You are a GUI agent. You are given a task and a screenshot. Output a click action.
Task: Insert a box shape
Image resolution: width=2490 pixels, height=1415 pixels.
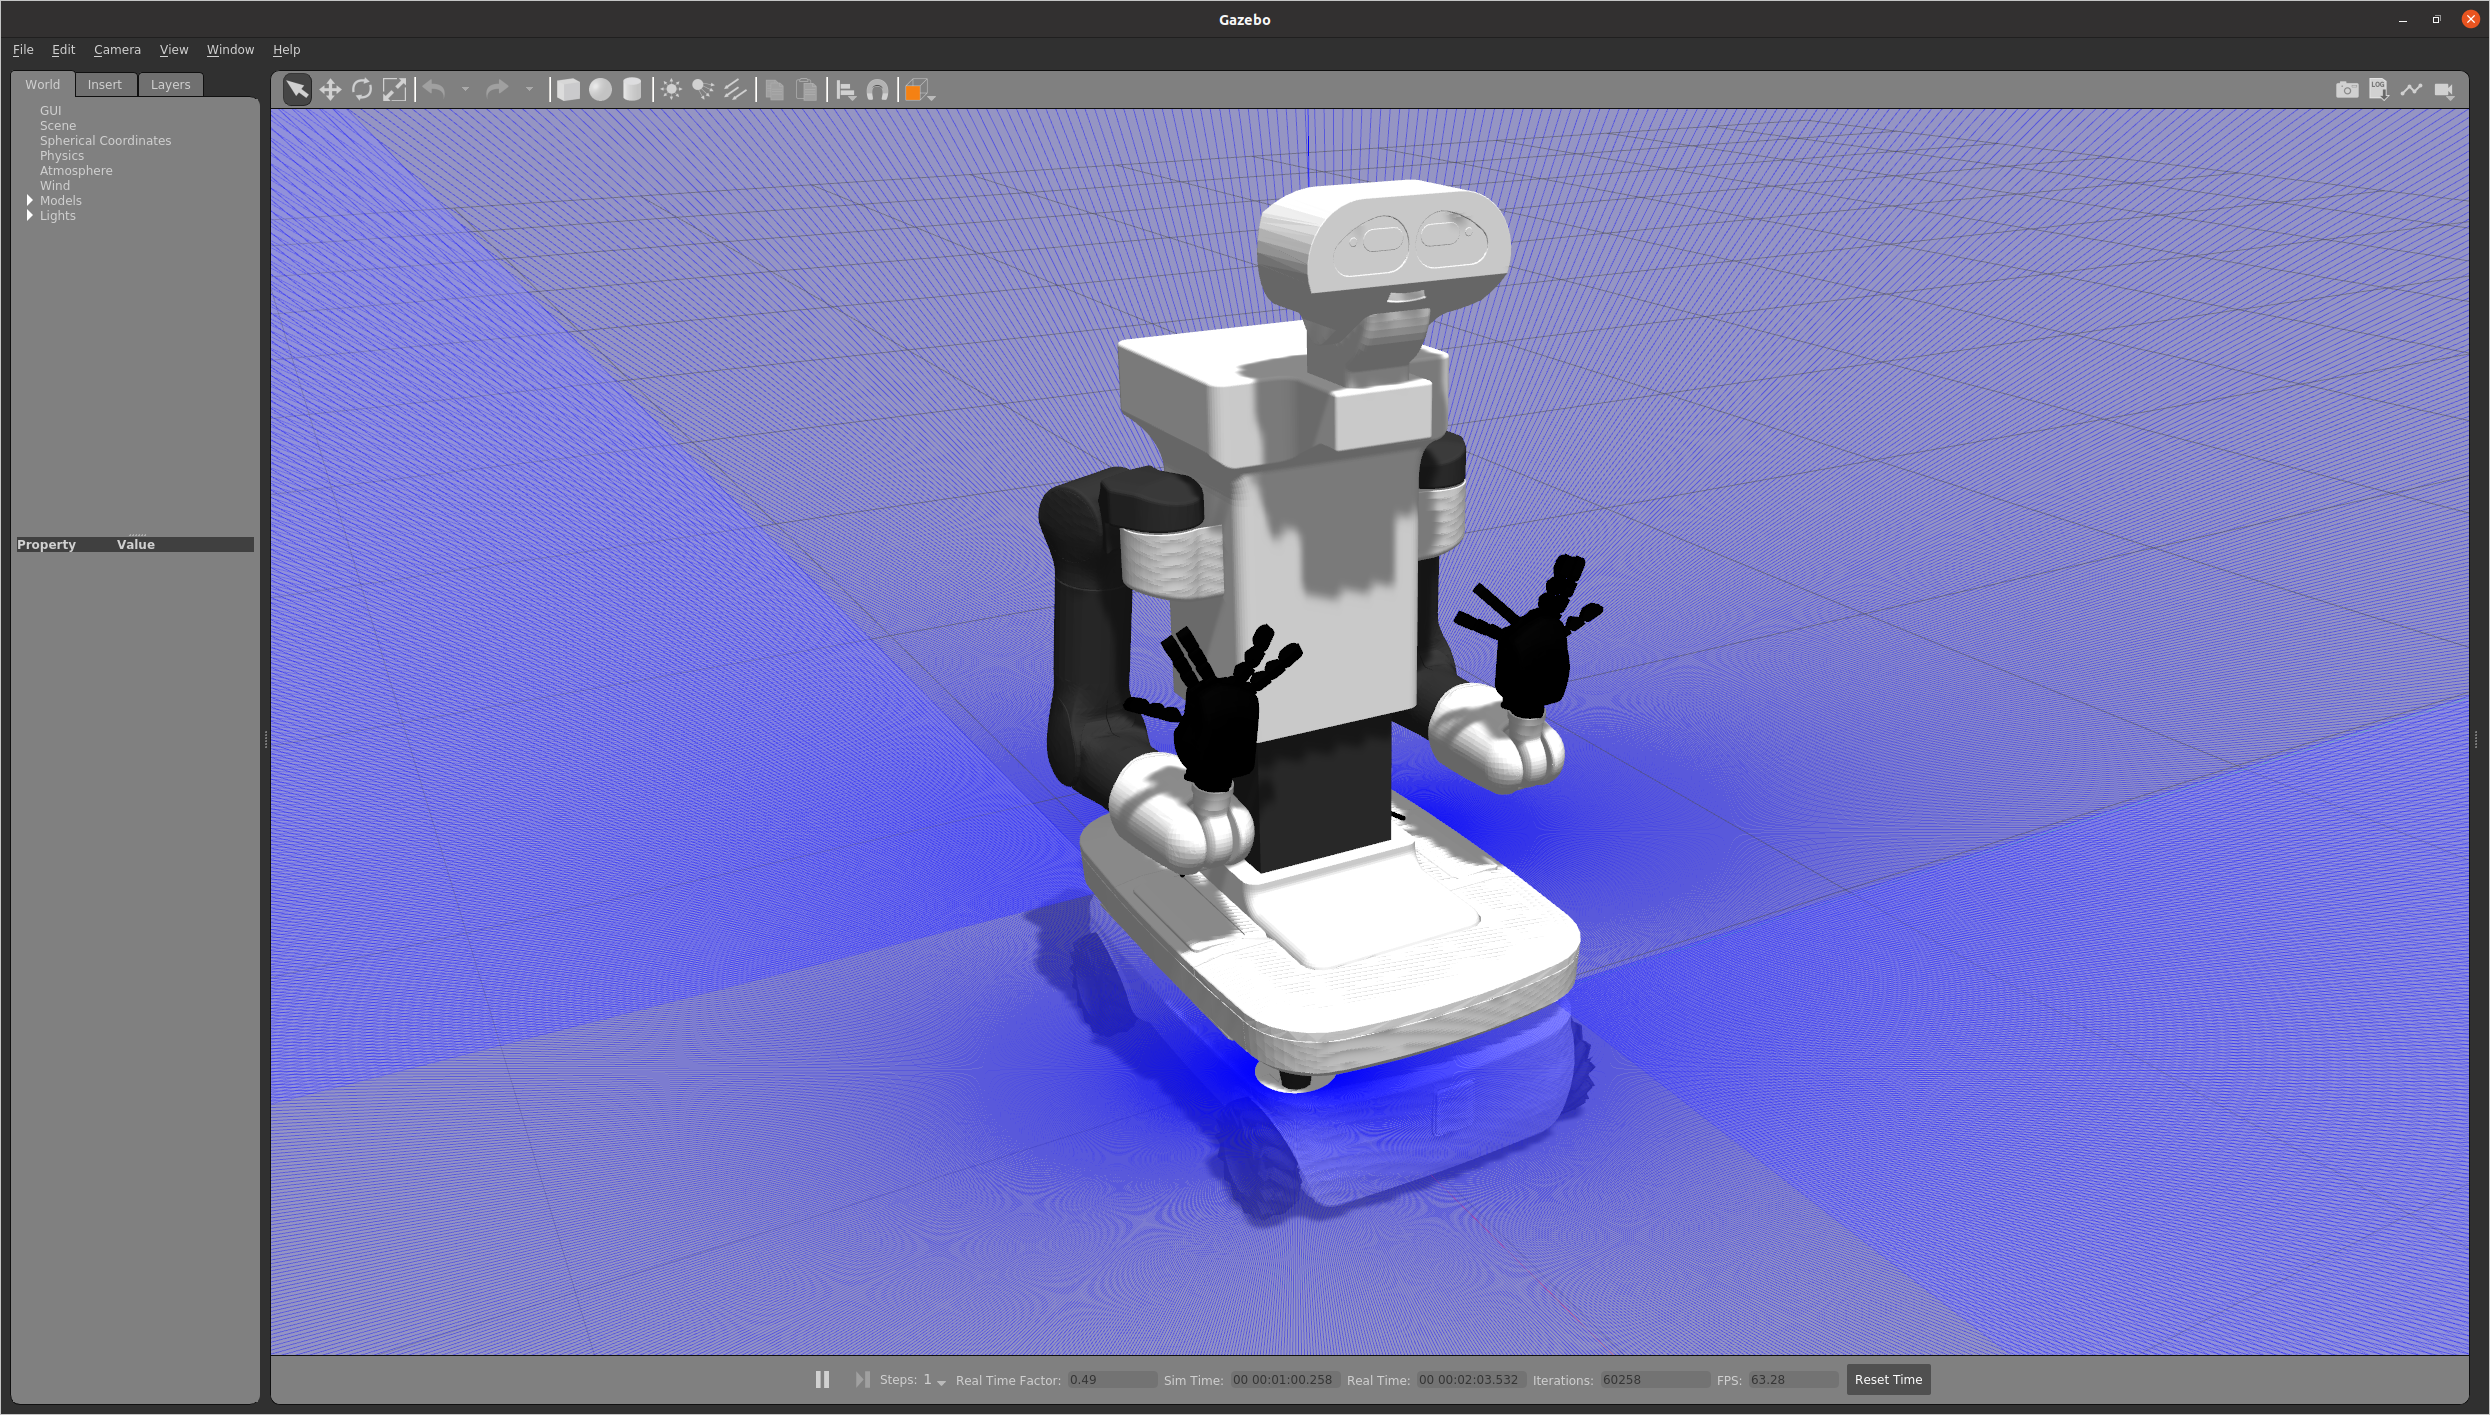568,90
